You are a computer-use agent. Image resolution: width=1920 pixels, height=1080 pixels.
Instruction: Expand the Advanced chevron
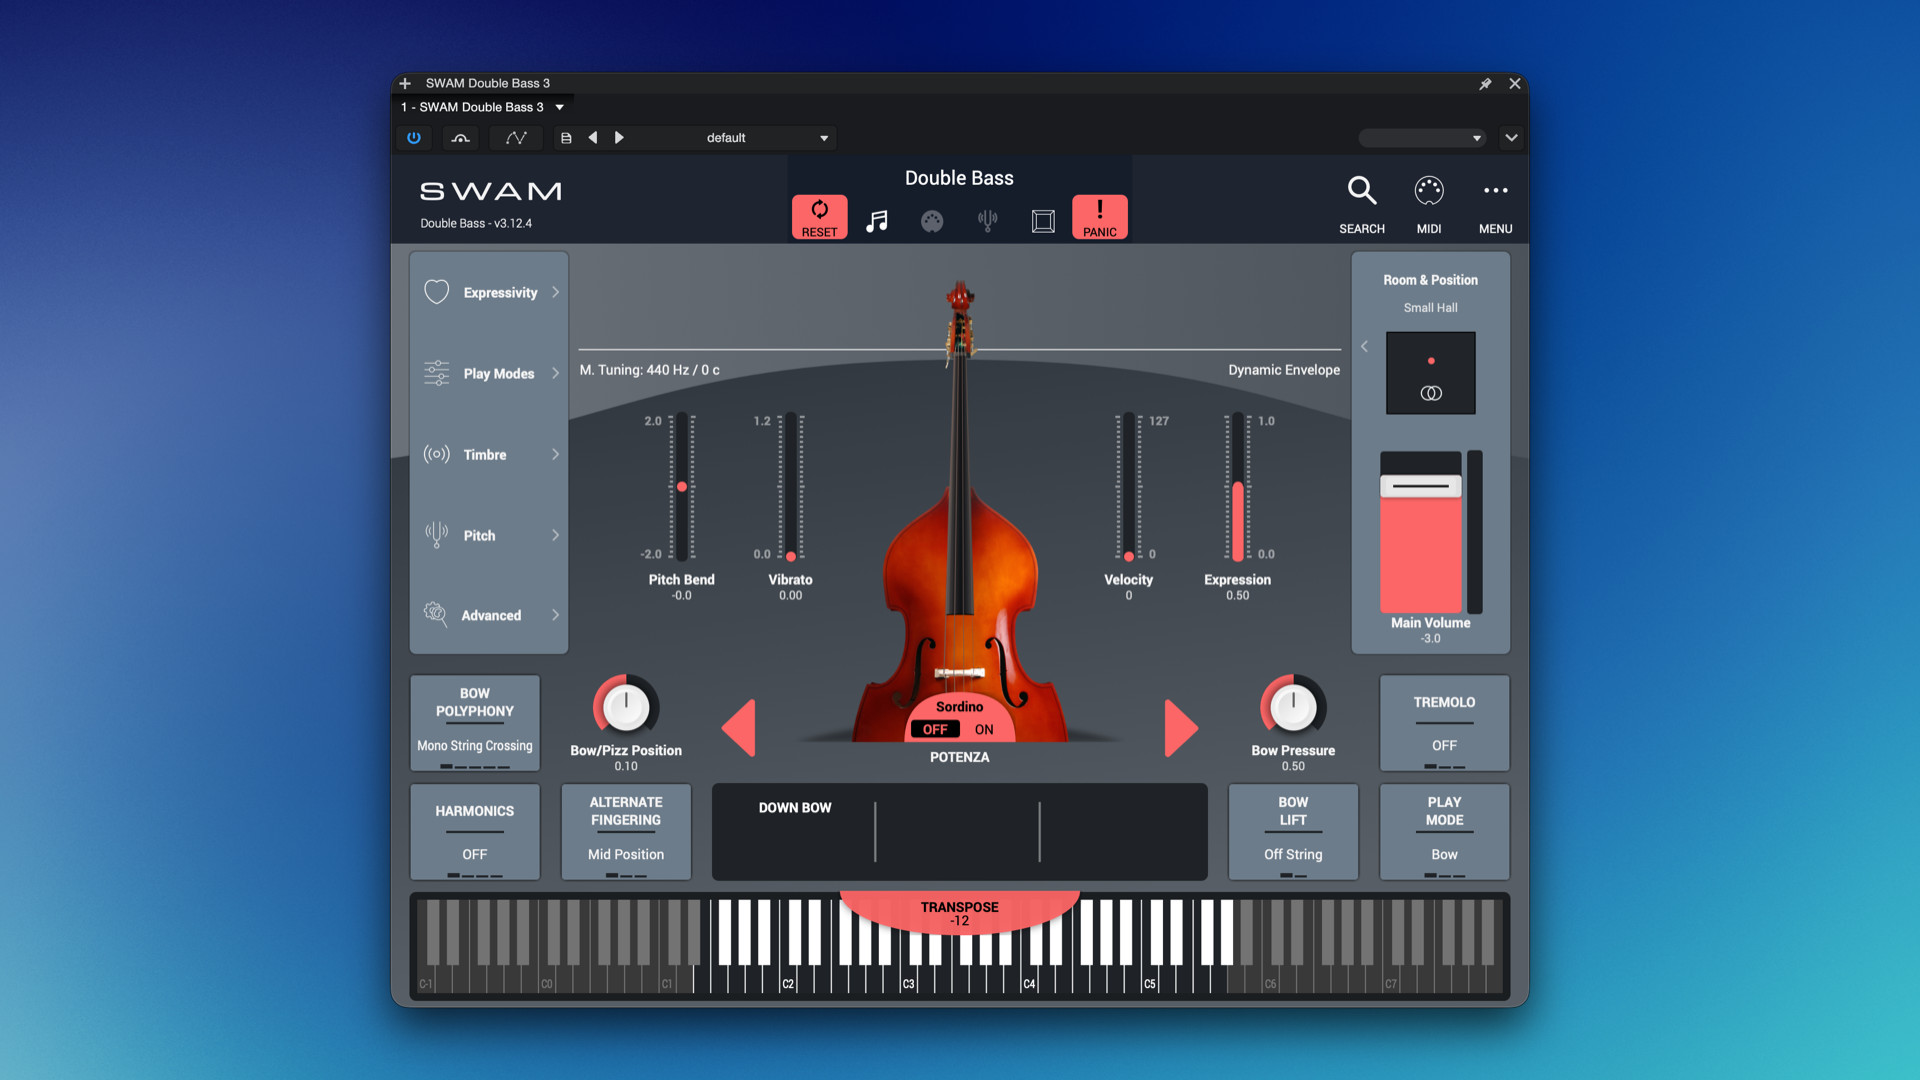(x=555, y=615)
